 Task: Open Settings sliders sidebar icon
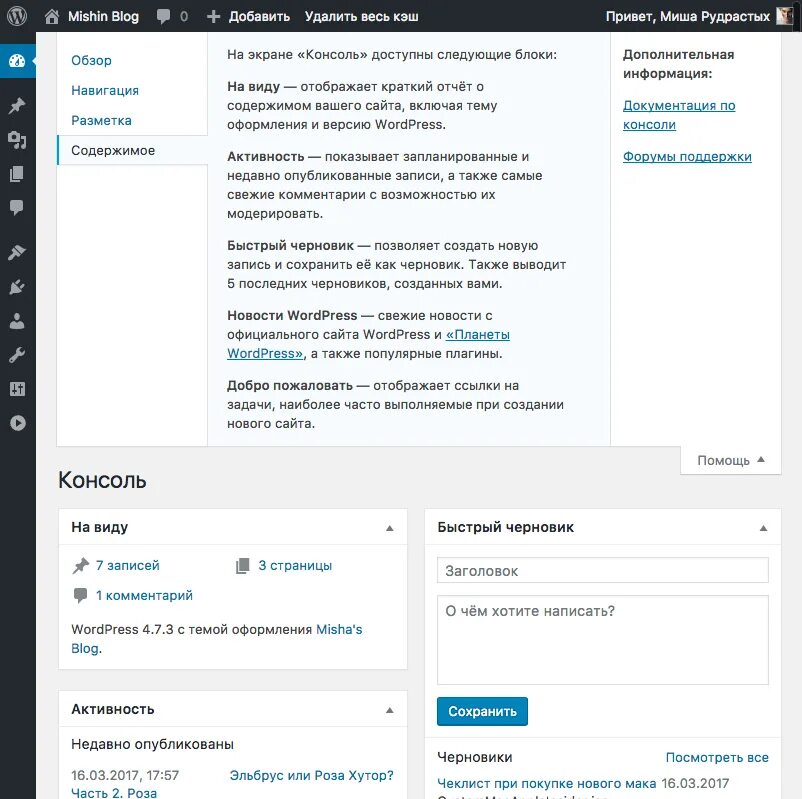[17, 389]
